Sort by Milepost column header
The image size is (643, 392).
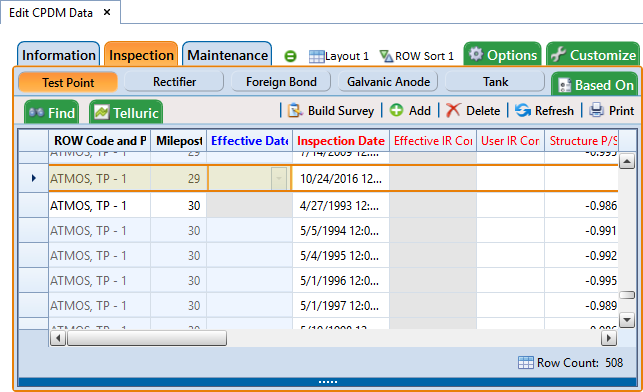pyautogui.click(x=179, y=141)
